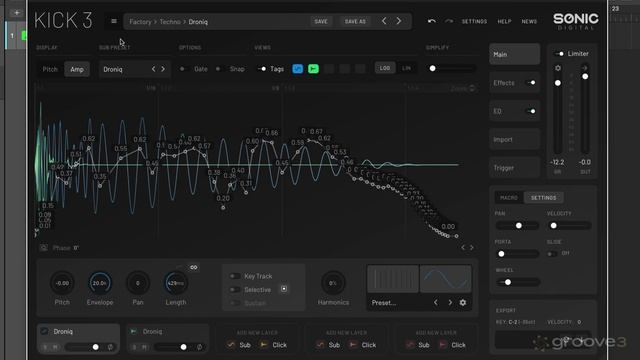Open the limiter settings gear icon
This screenshot has width=640, height=360.
pos(558,68)
